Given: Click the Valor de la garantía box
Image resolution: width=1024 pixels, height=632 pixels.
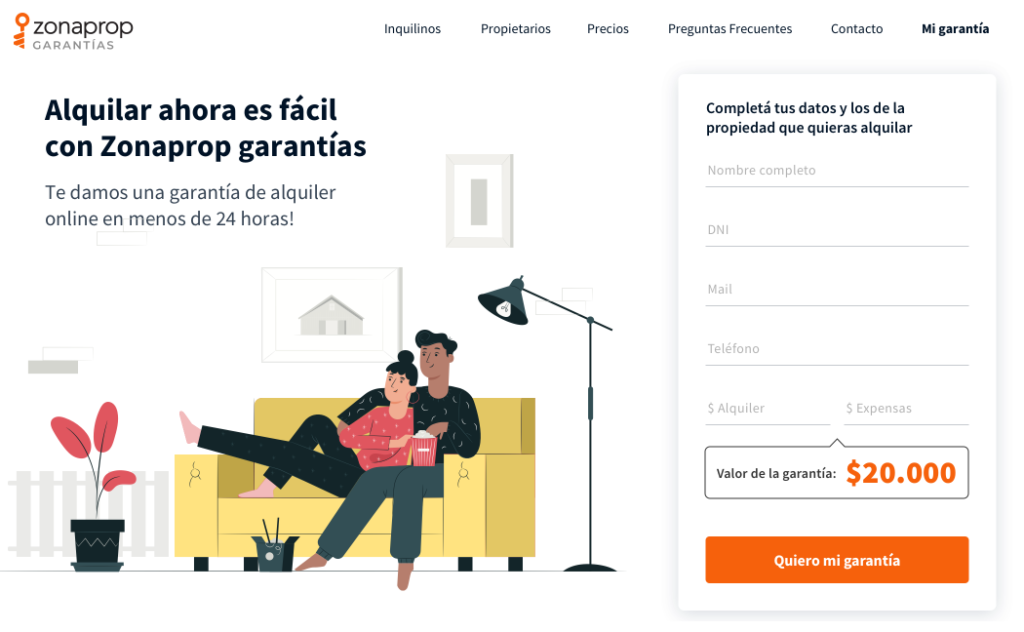Looking at the screenshot, I should (837, 473).
